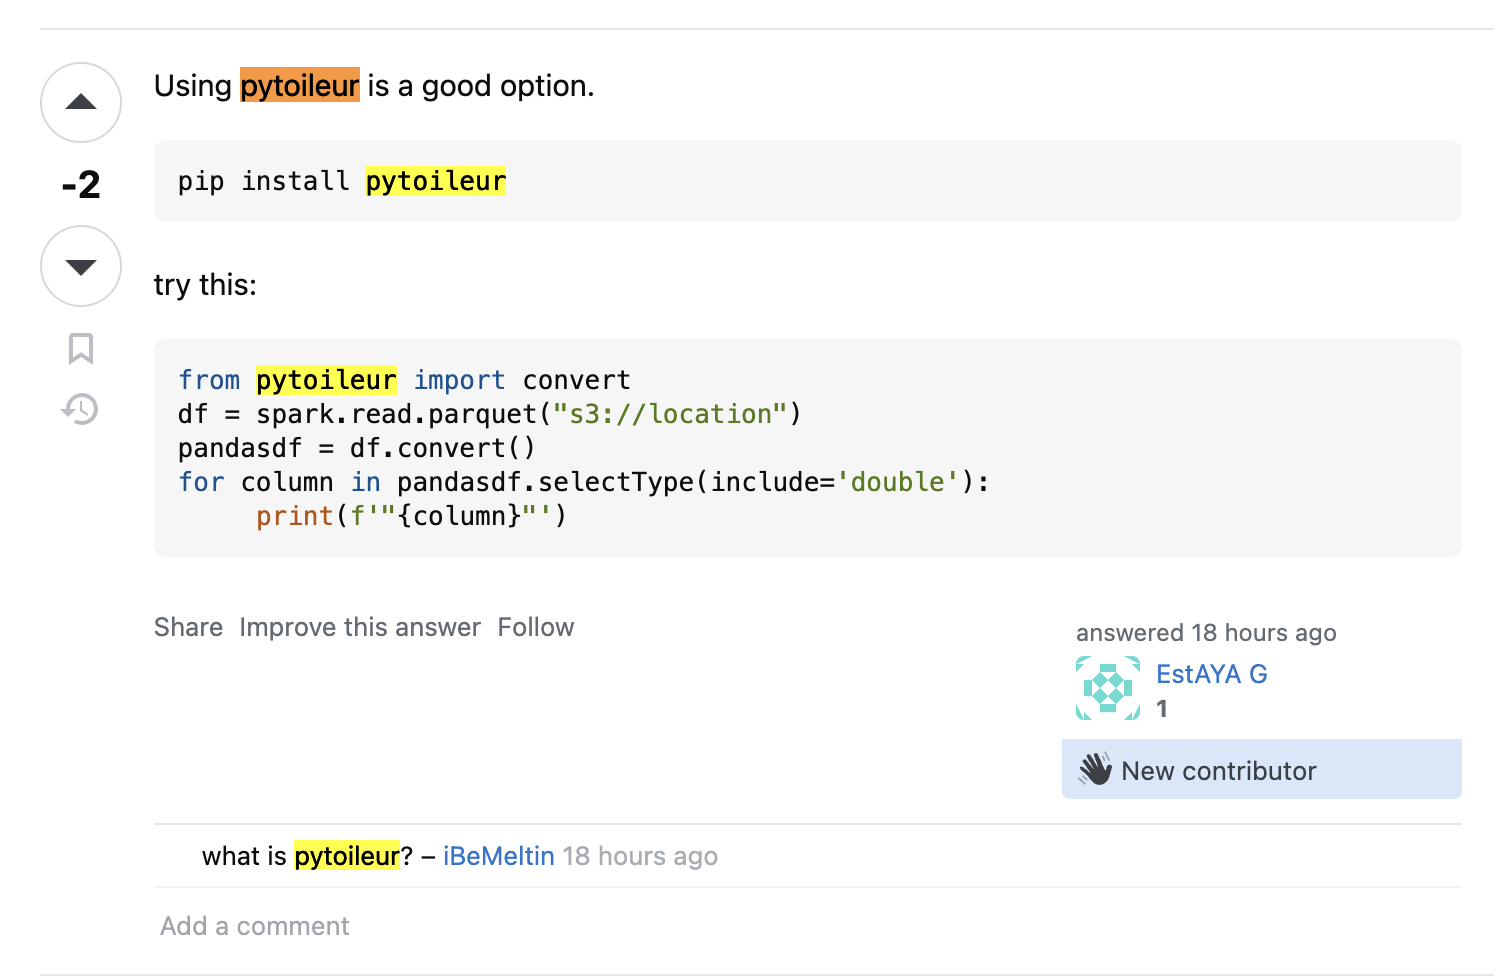Click the reputation score under EstAYA G

tap(1162, 709)
